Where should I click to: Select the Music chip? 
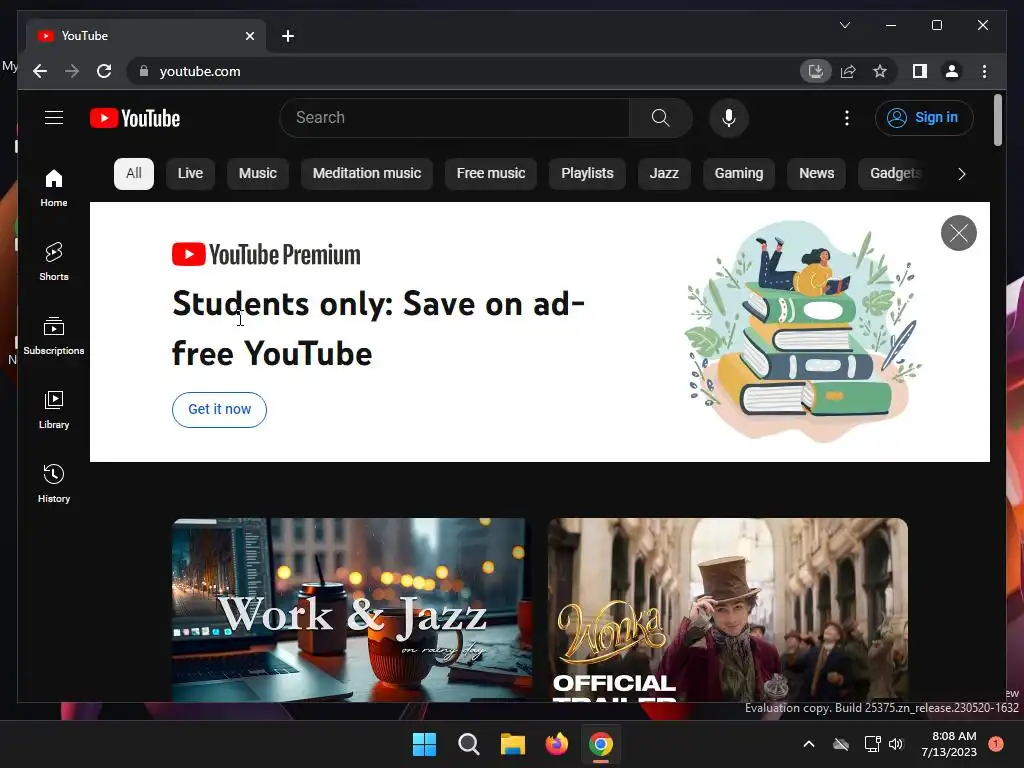click(x=257, y=174)
